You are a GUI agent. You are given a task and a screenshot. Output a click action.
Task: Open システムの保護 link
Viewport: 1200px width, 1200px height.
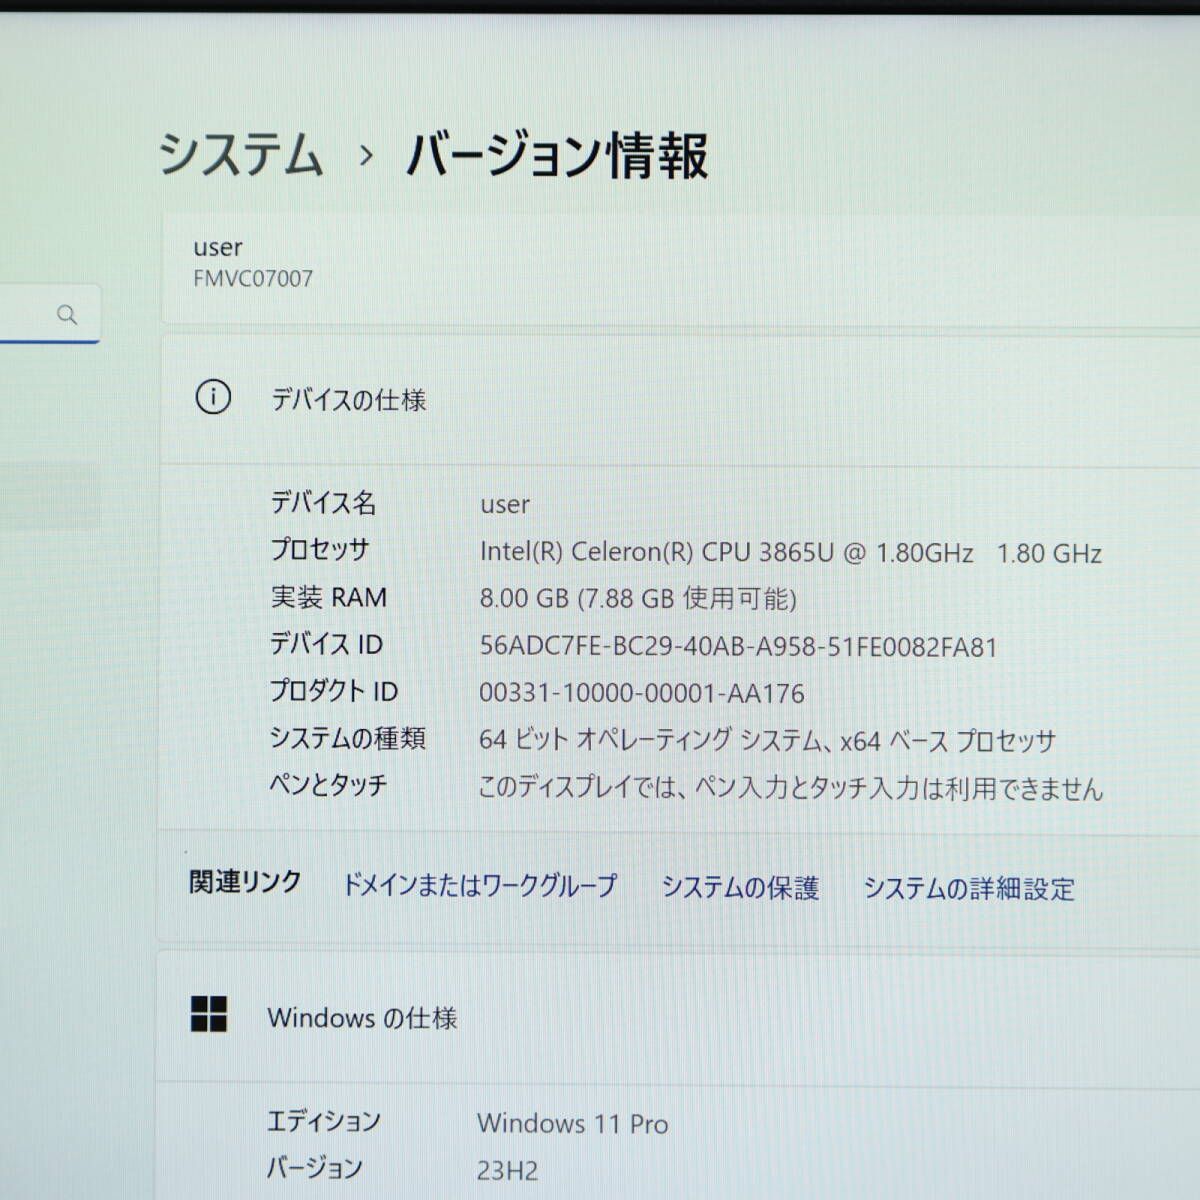[740, 887]
